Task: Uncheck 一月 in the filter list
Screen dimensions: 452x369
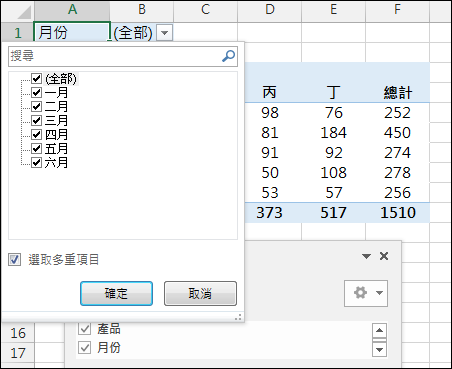Action: pos(36,93)
